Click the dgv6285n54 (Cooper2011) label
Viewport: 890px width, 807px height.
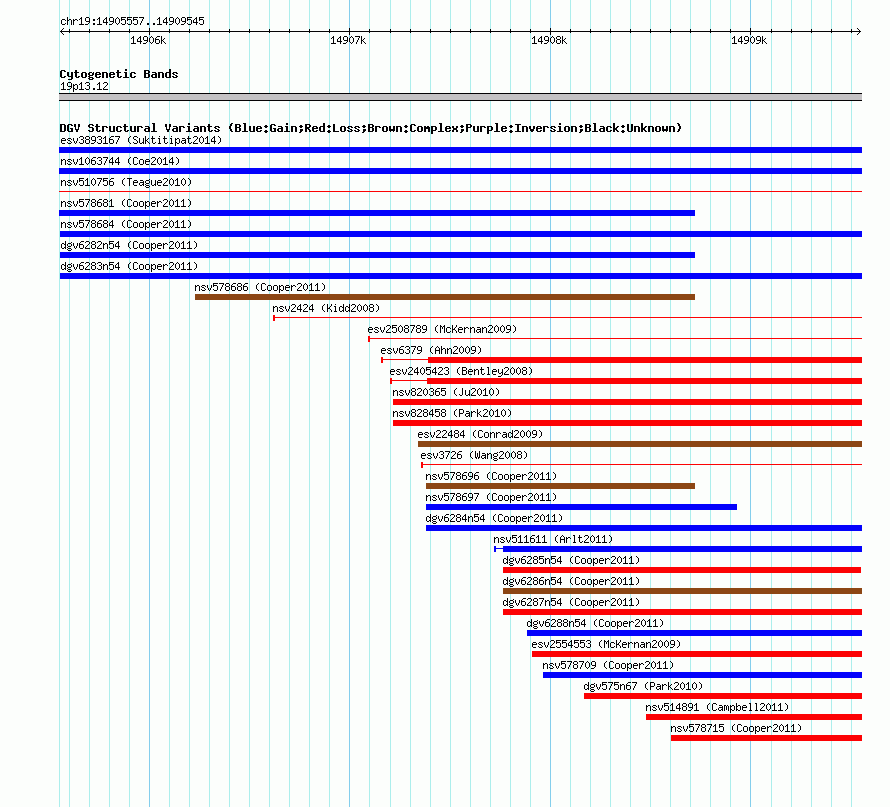(x=571, y=560)
